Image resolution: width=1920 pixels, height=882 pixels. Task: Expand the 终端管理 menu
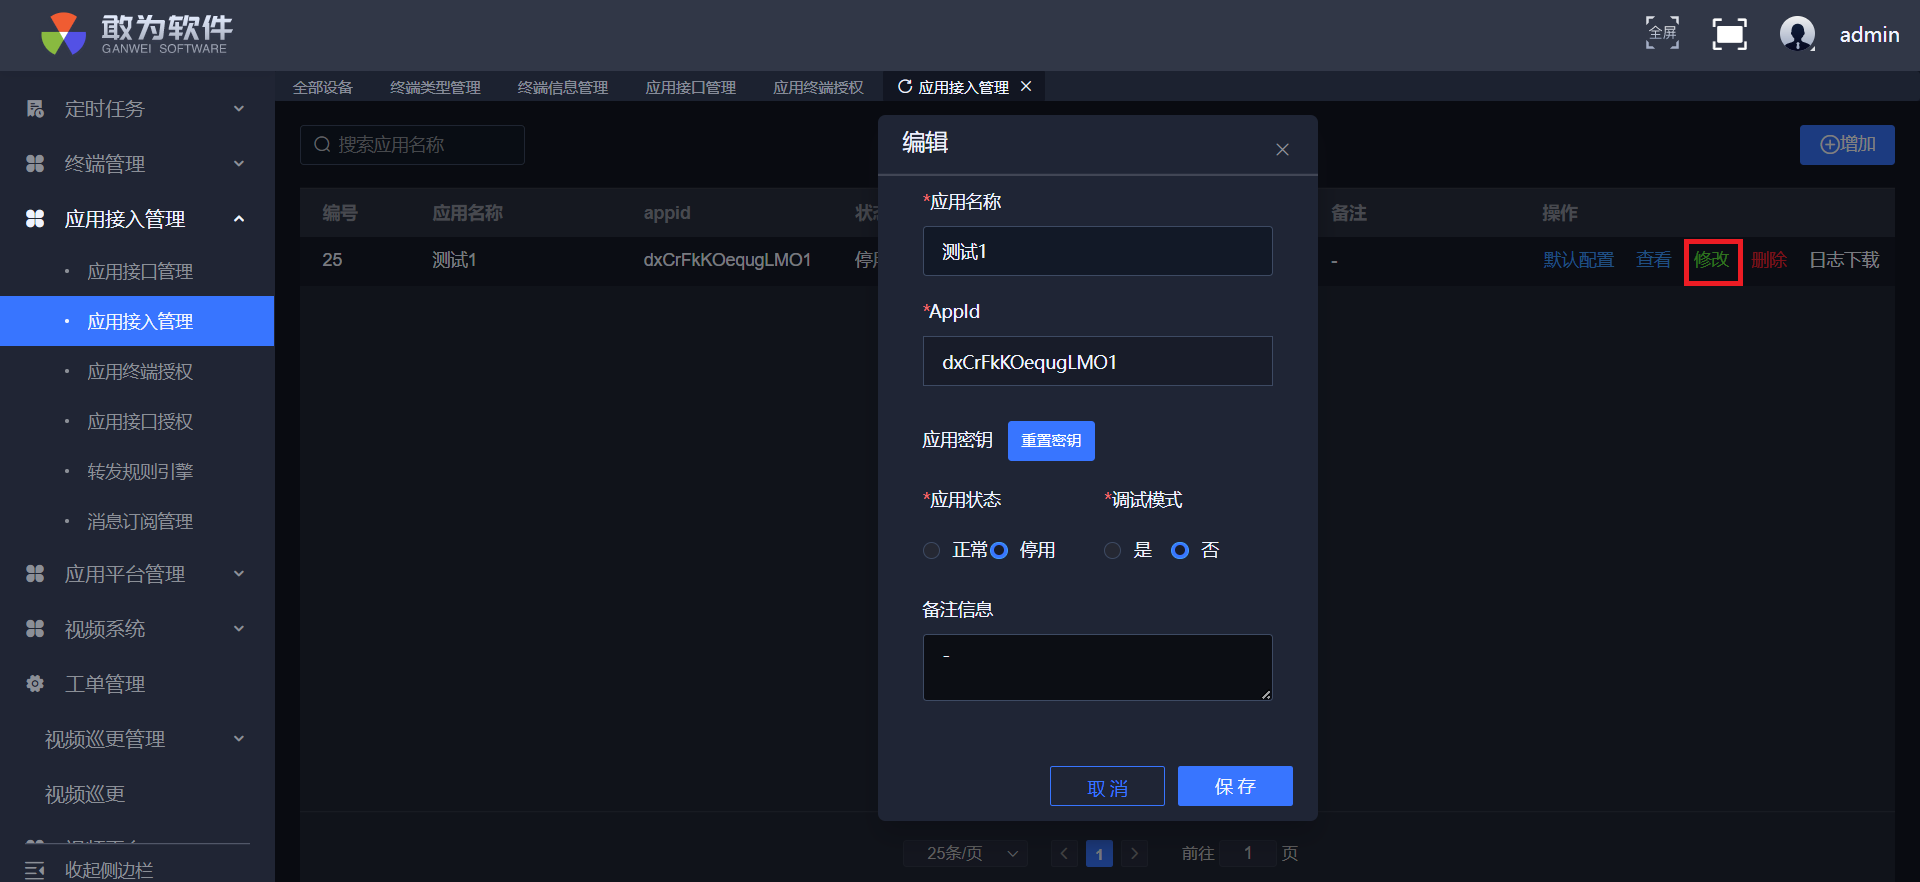pos(239,164)
